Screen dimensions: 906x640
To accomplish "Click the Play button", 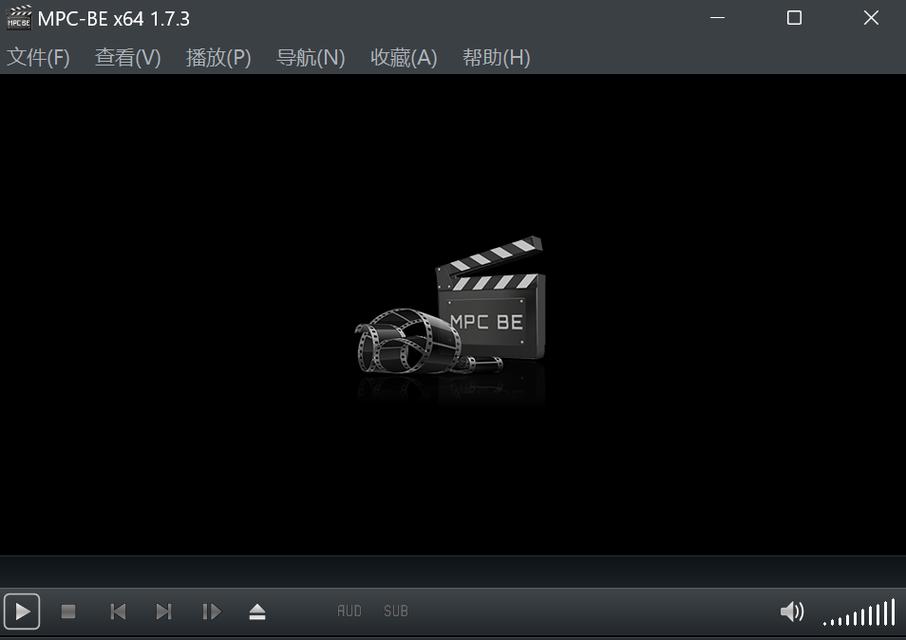I will pos(22,611).
